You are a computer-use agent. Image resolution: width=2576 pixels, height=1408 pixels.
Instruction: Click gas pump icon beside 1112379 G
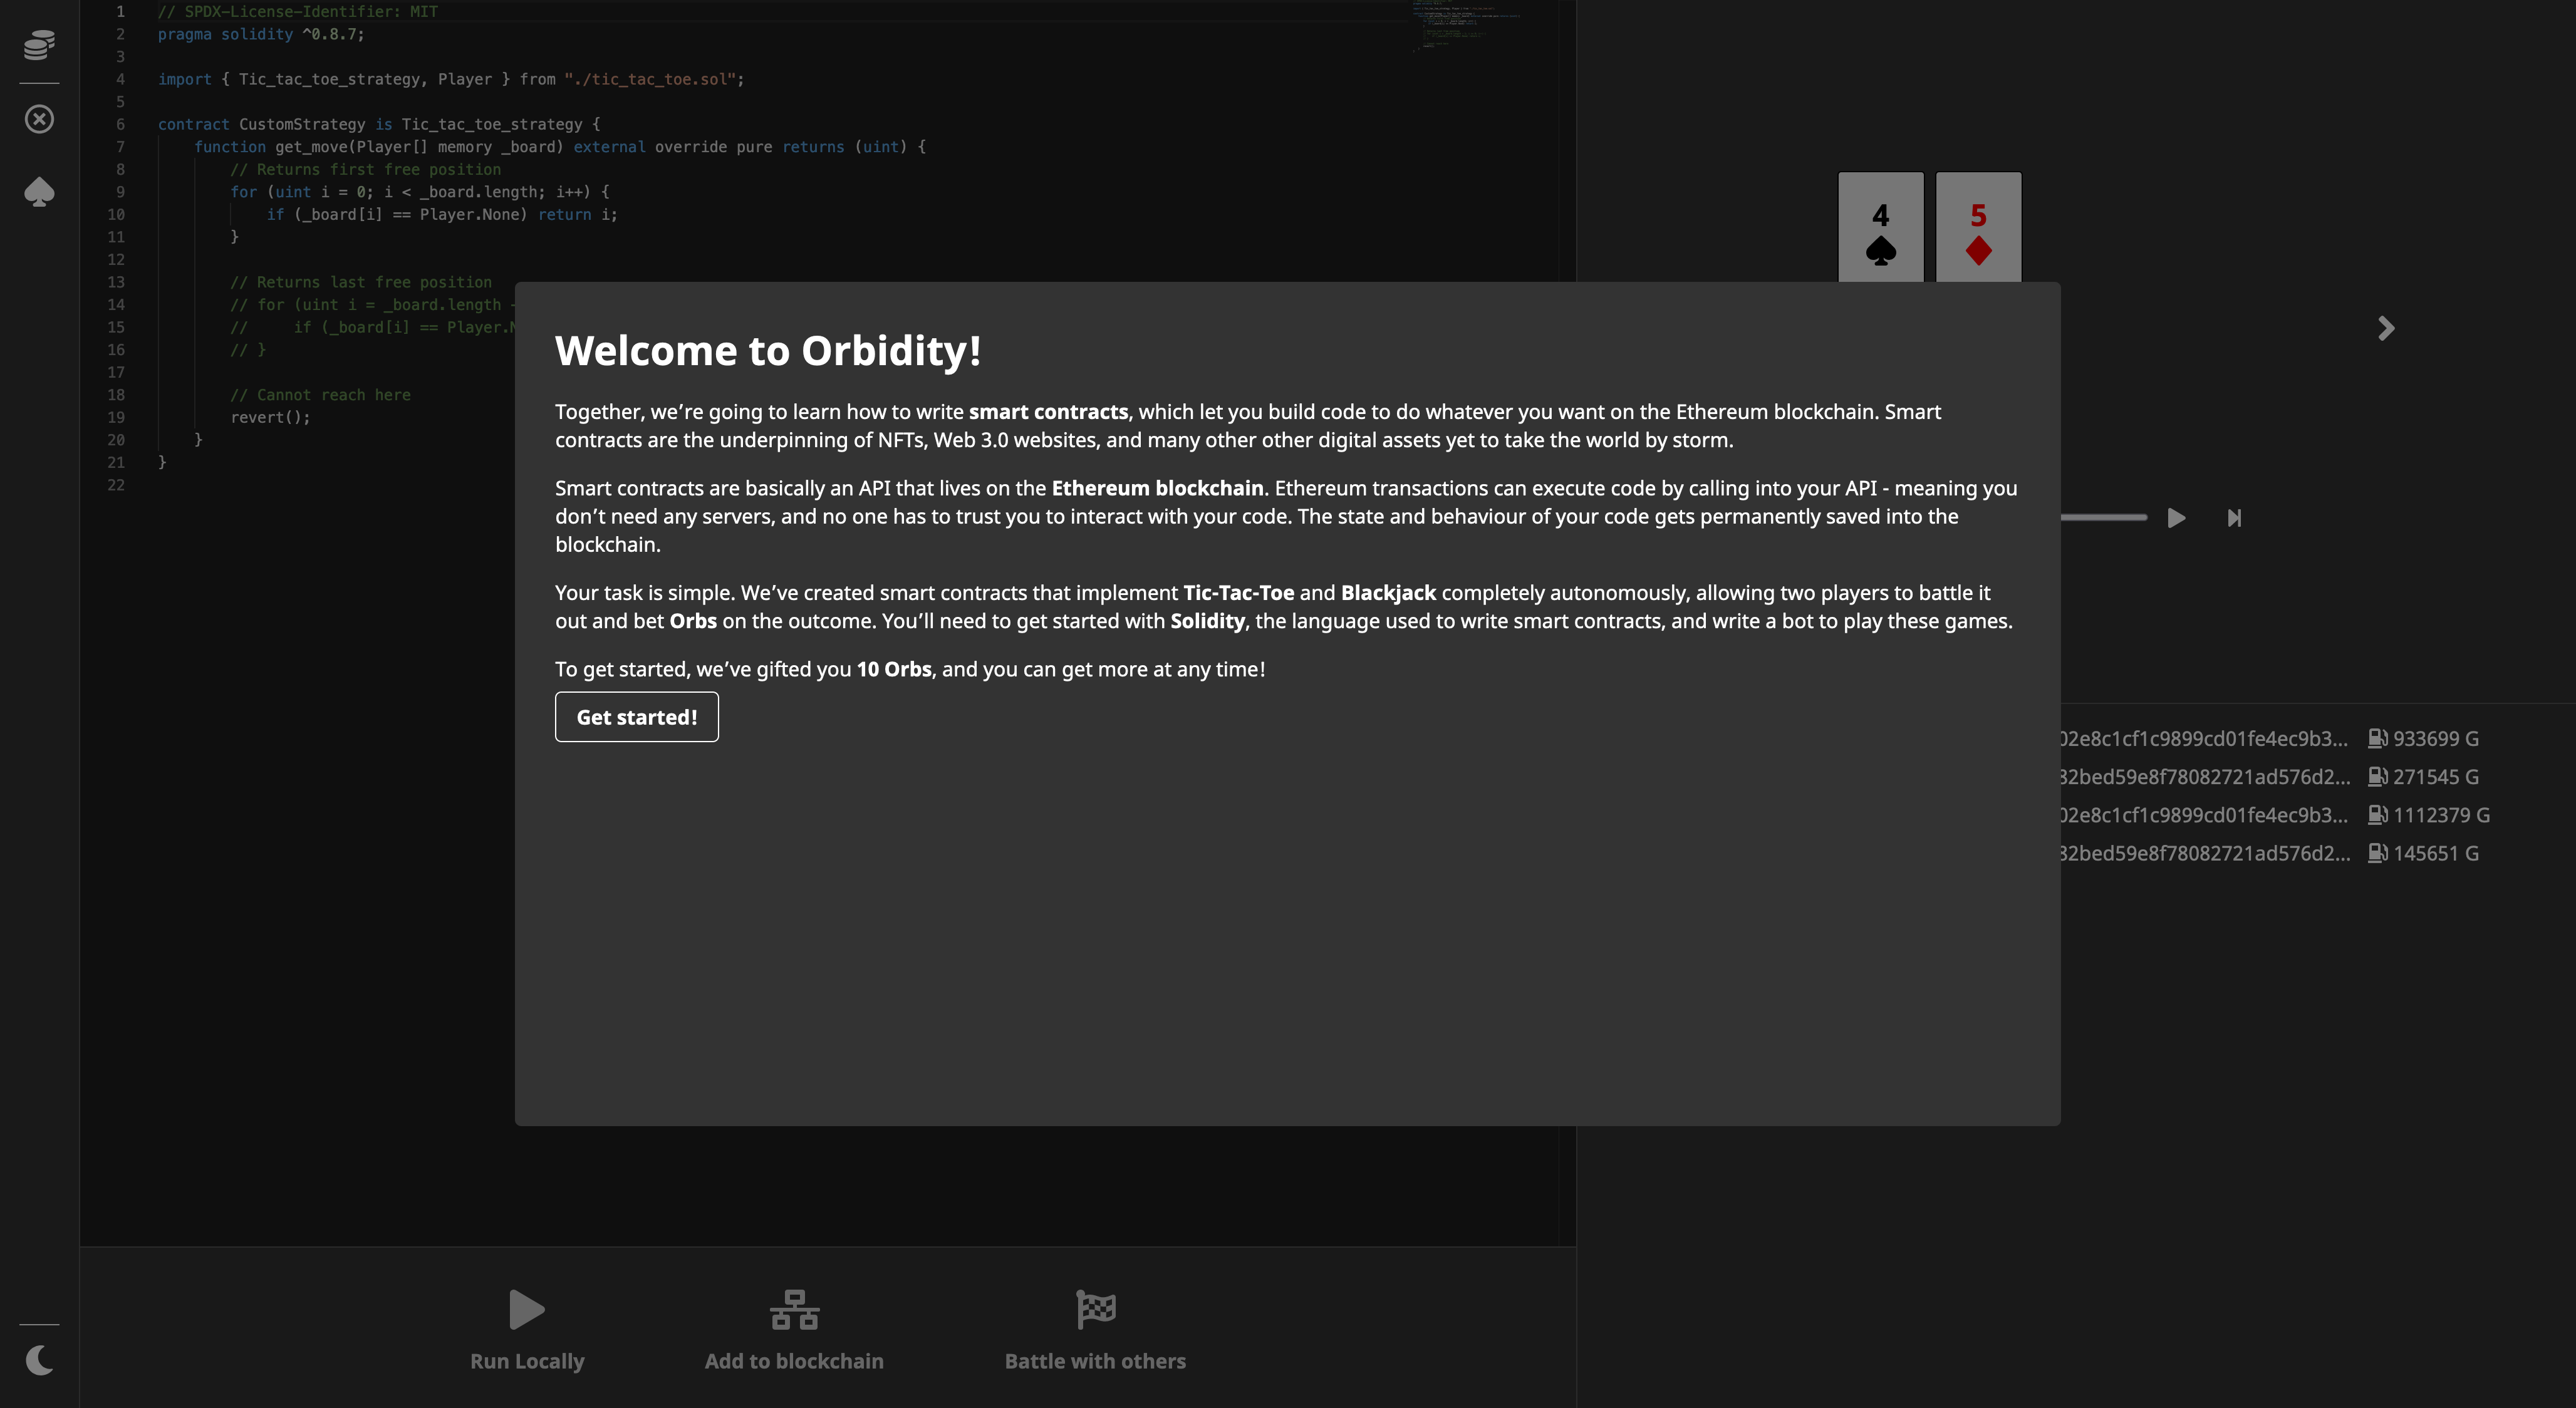(2377, 815)
